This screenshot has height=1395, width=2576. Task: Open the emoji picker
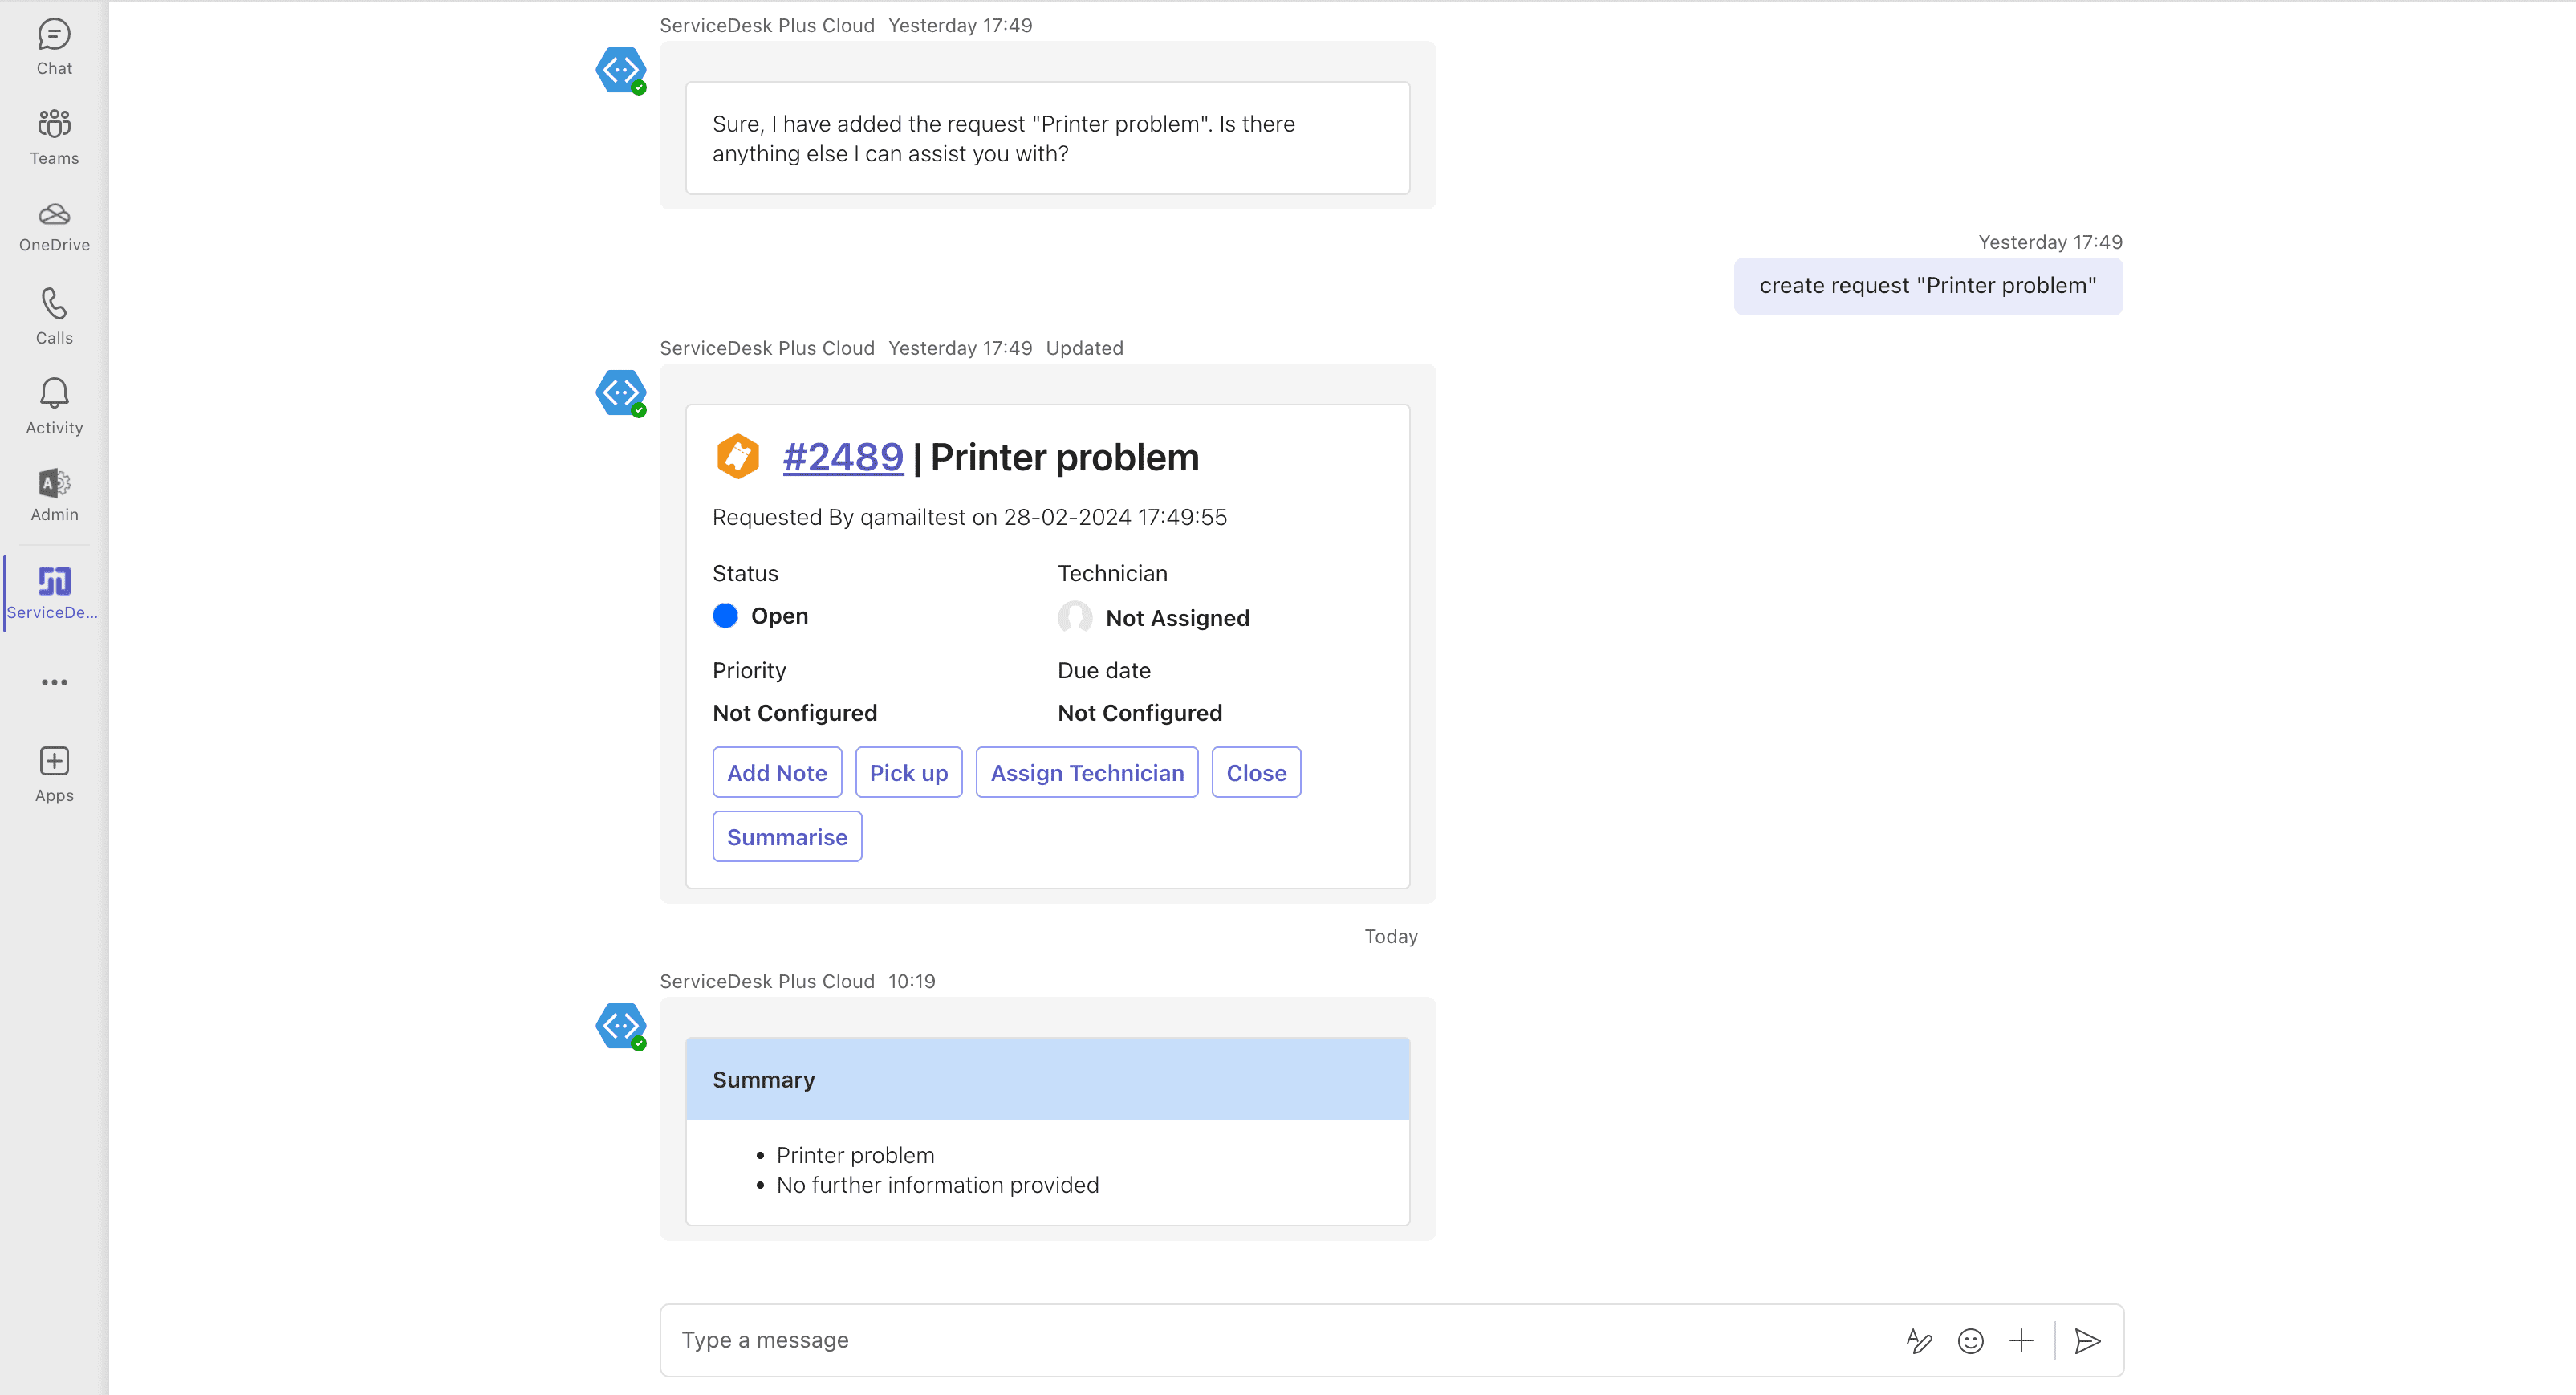pos(1970,1341)
